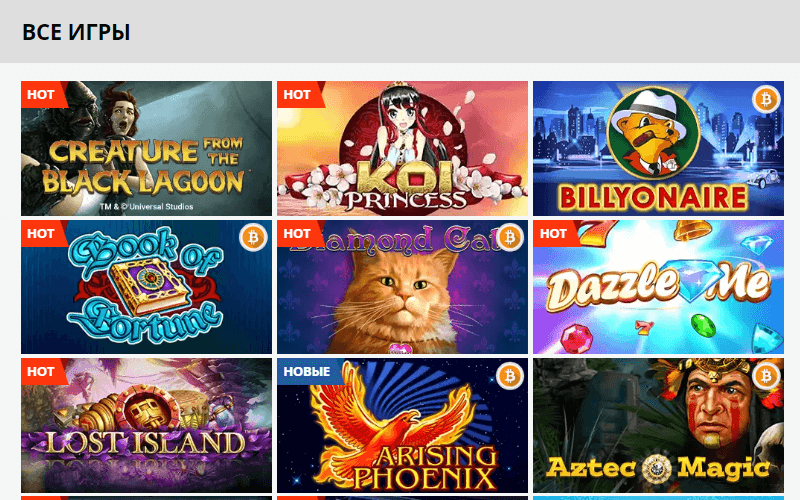800x500 pixels.
Task: Open the Billyonaire game tile
Action: click(659, 148)
